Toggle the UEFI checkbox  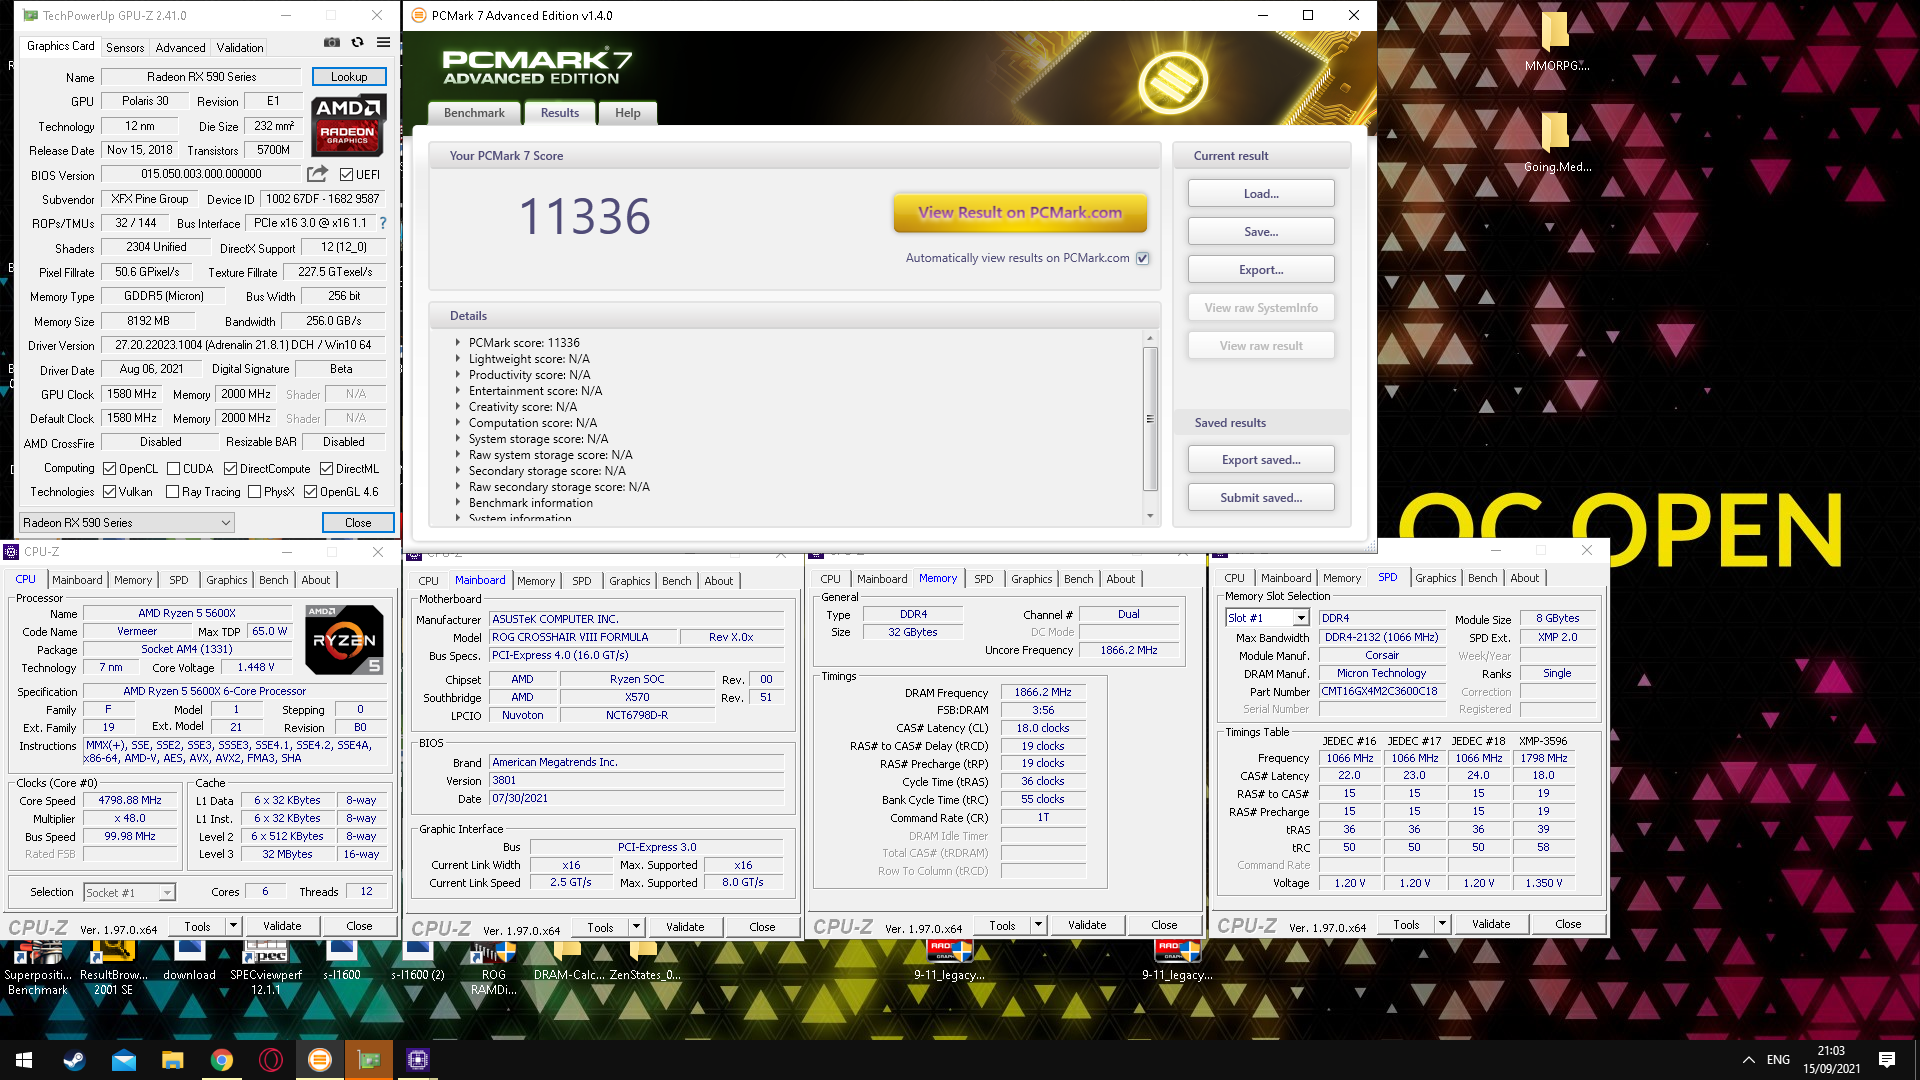[x=346, y=175]
